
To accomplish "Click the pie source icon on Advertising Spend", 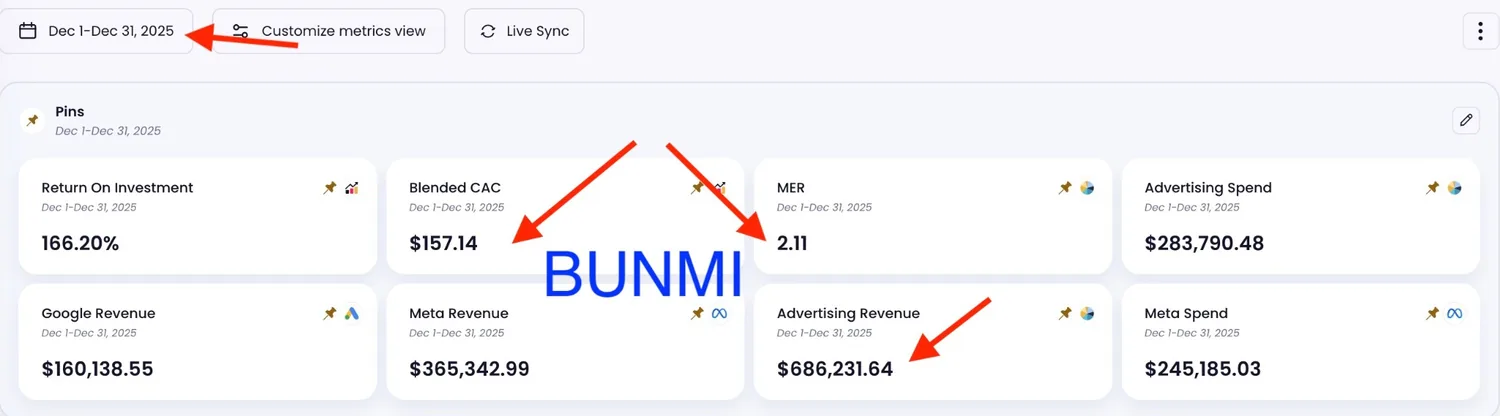I will [x=1455, y=188].
